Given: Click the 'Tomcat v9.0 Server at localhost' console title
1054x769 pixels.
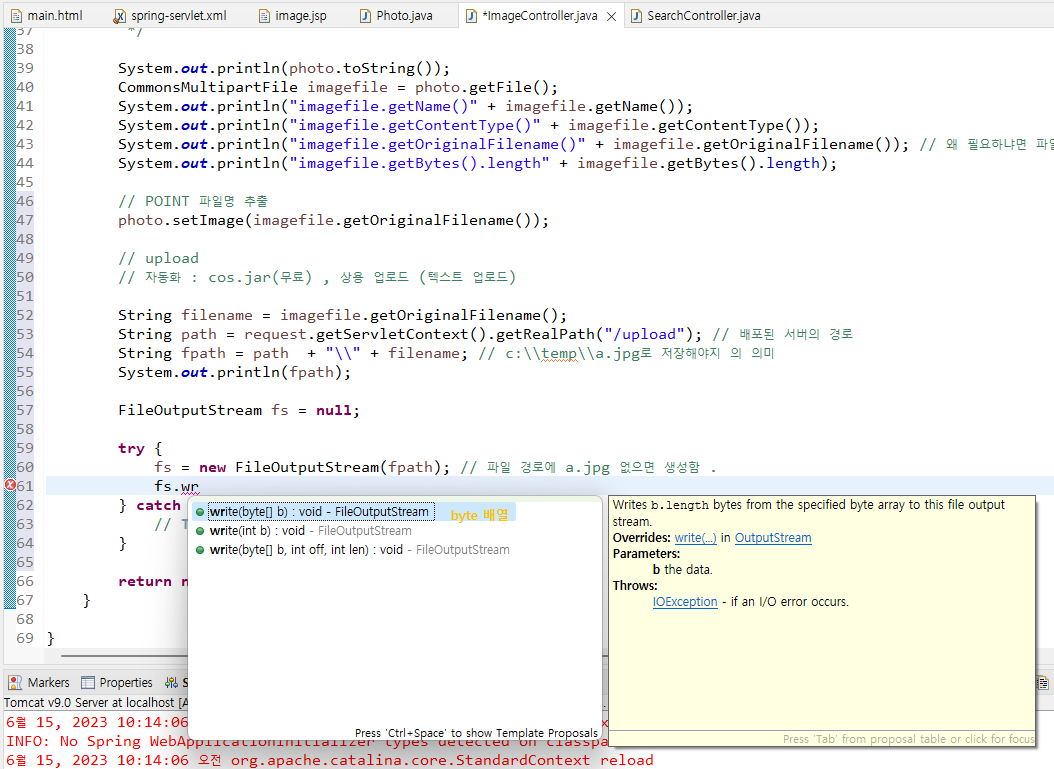Looking at the screenshot, I should tap(95, 702).
